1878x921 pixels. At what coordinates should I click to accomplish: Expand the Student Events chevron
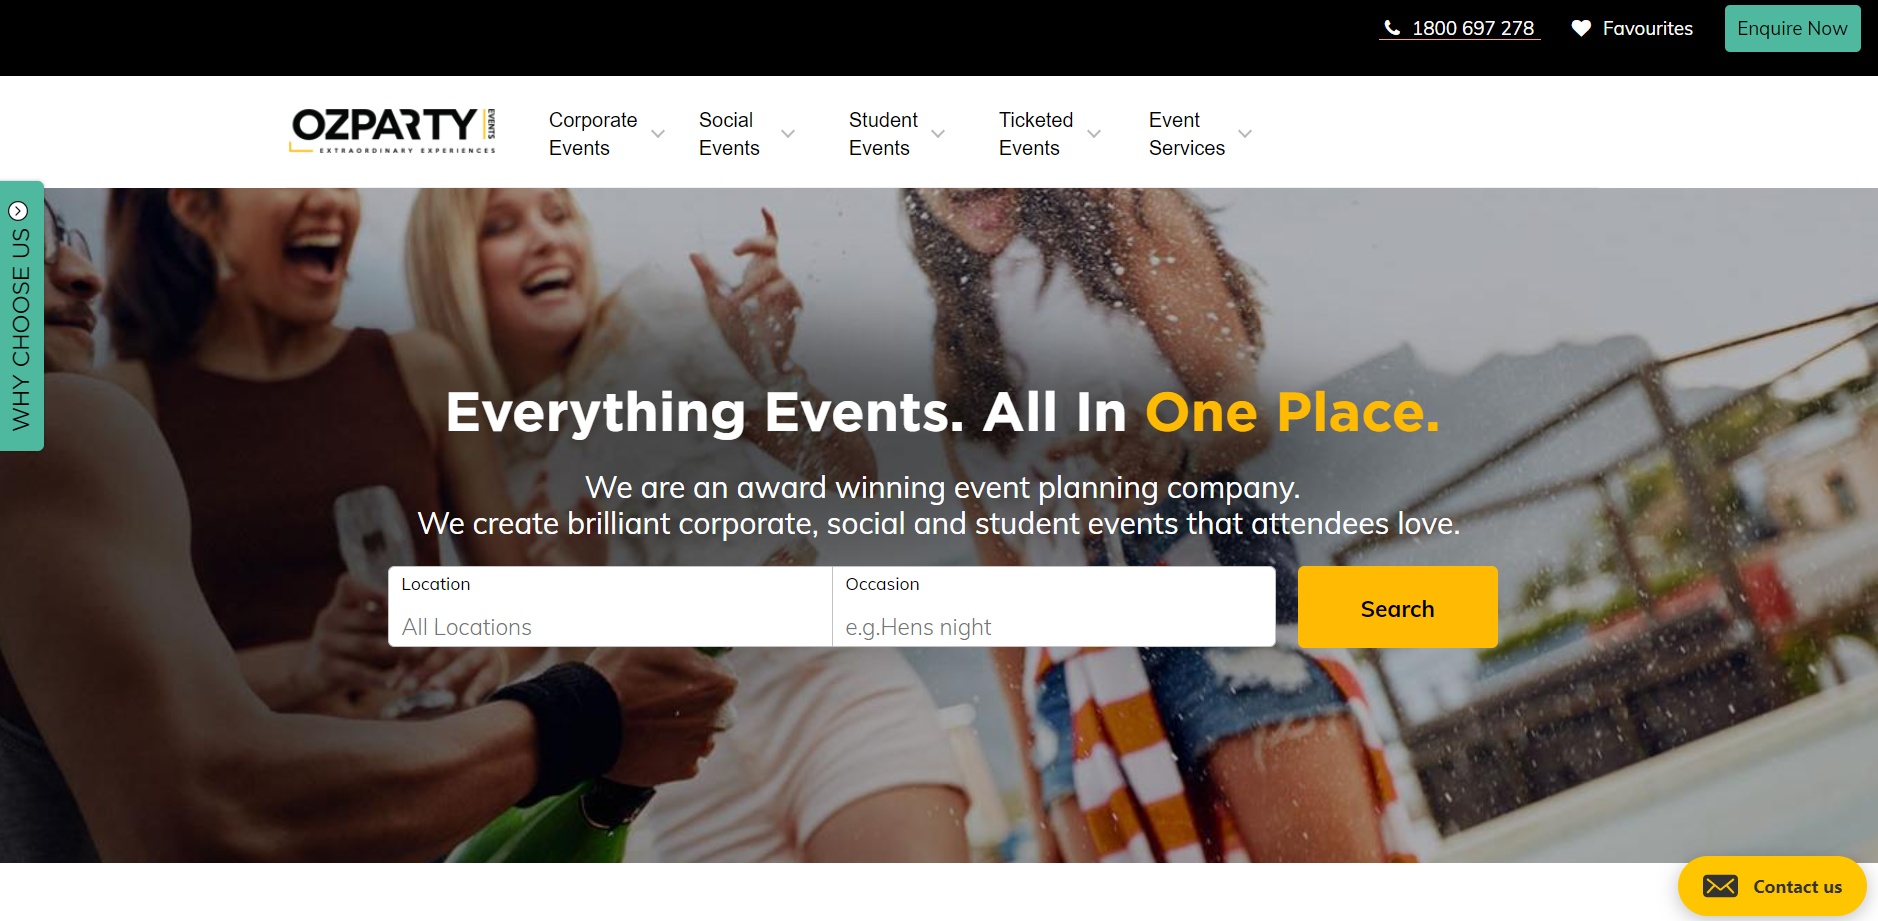(938, 134)
